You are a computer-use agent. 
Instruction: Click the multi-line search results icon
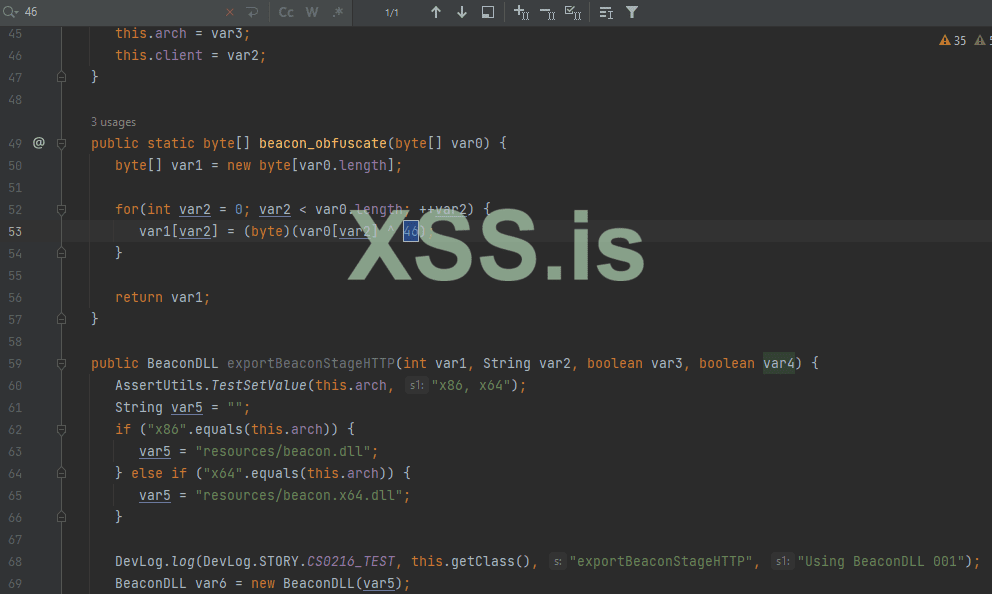(606, 12)
